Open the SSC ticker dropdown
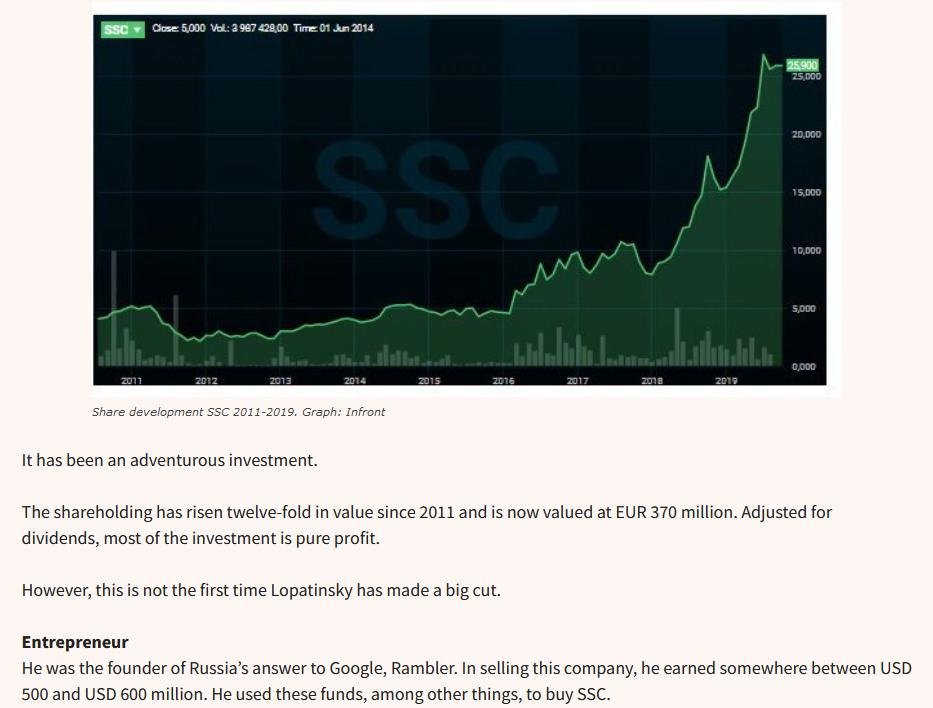The width and height of the screenshot is (933, 708). [122, 29]
